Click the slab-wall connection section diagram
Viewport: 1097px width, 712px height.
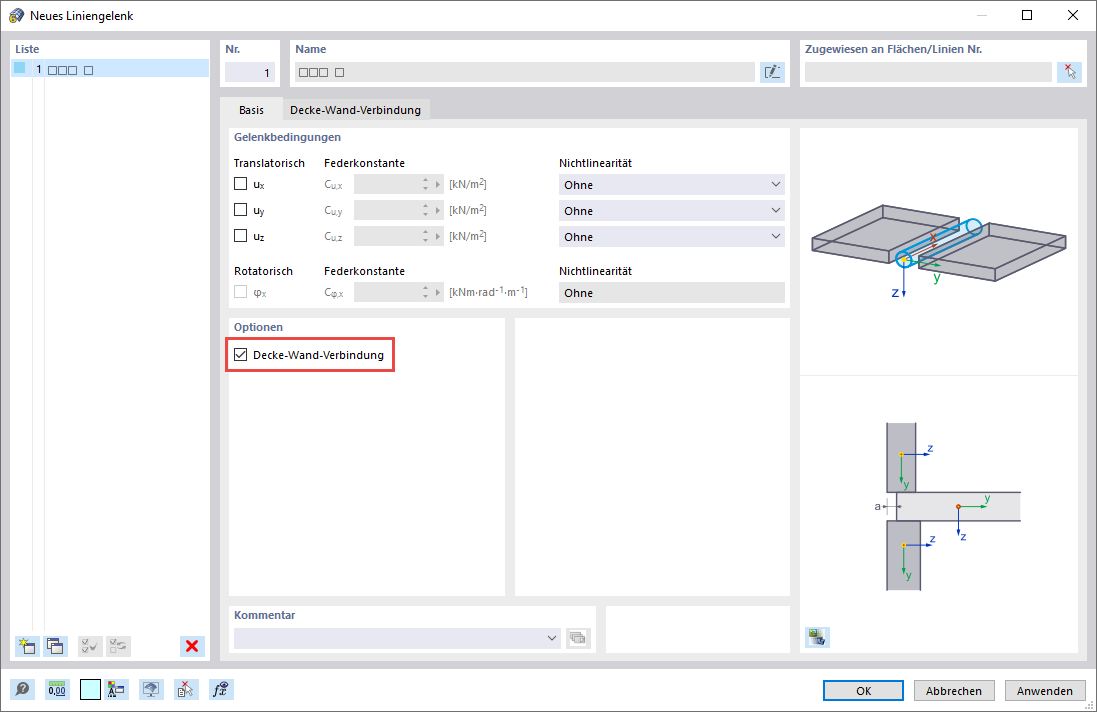click(946, 506)
